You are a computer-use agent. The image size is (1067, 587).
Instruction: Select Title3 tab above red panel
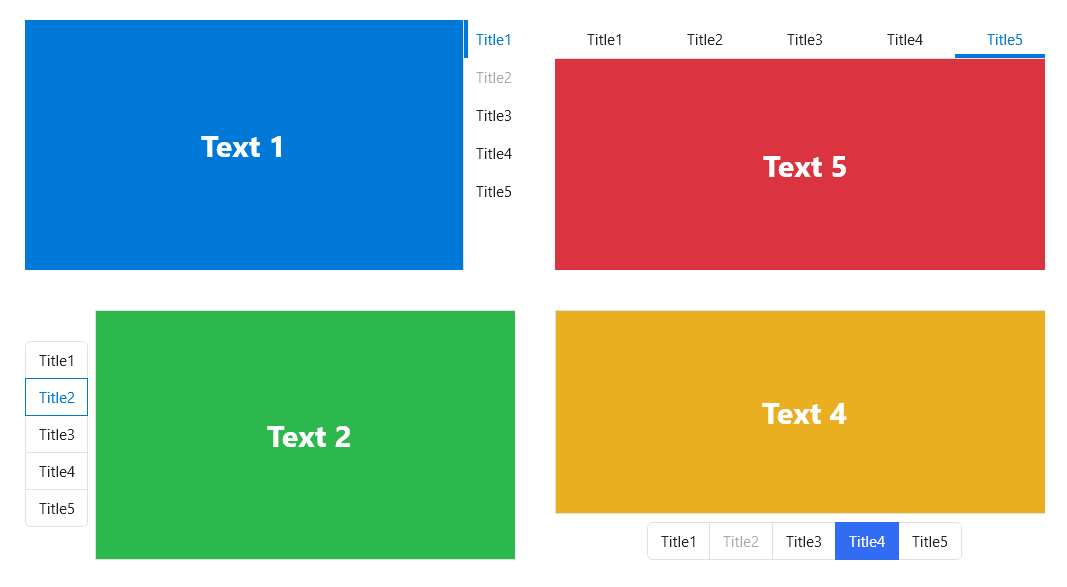(804, 39)
